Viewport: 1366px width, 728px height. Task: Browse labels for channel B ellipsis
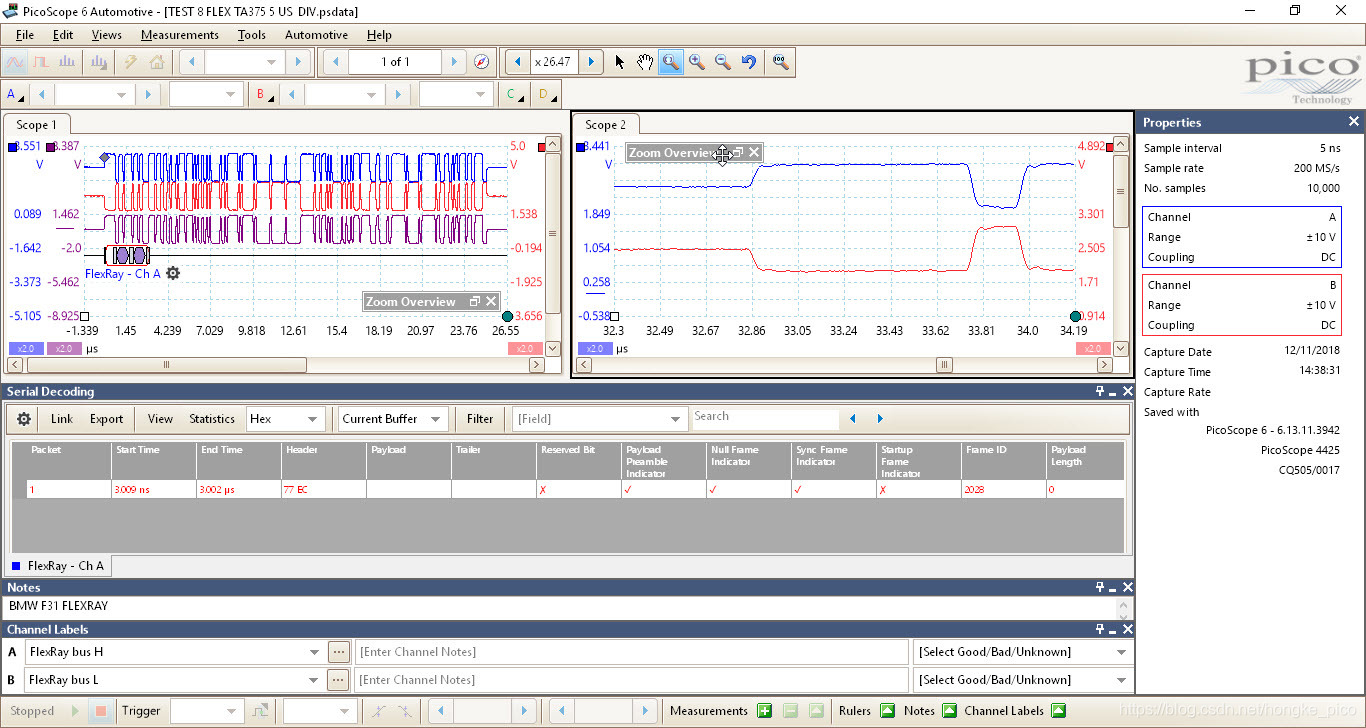pos(339,680)
